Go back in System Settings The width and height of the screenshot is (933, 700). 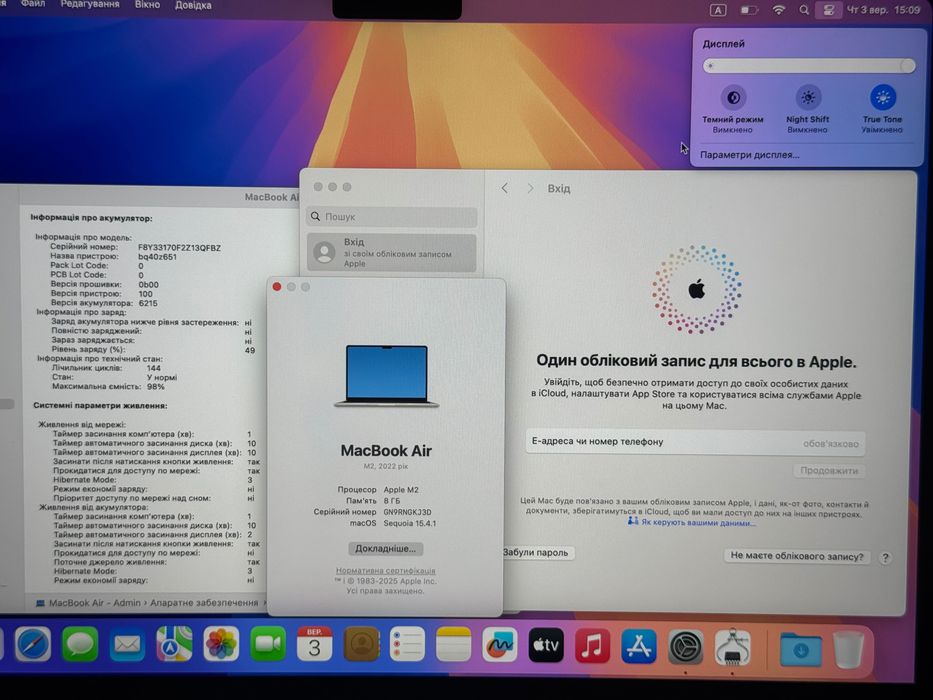coord(505,189)
